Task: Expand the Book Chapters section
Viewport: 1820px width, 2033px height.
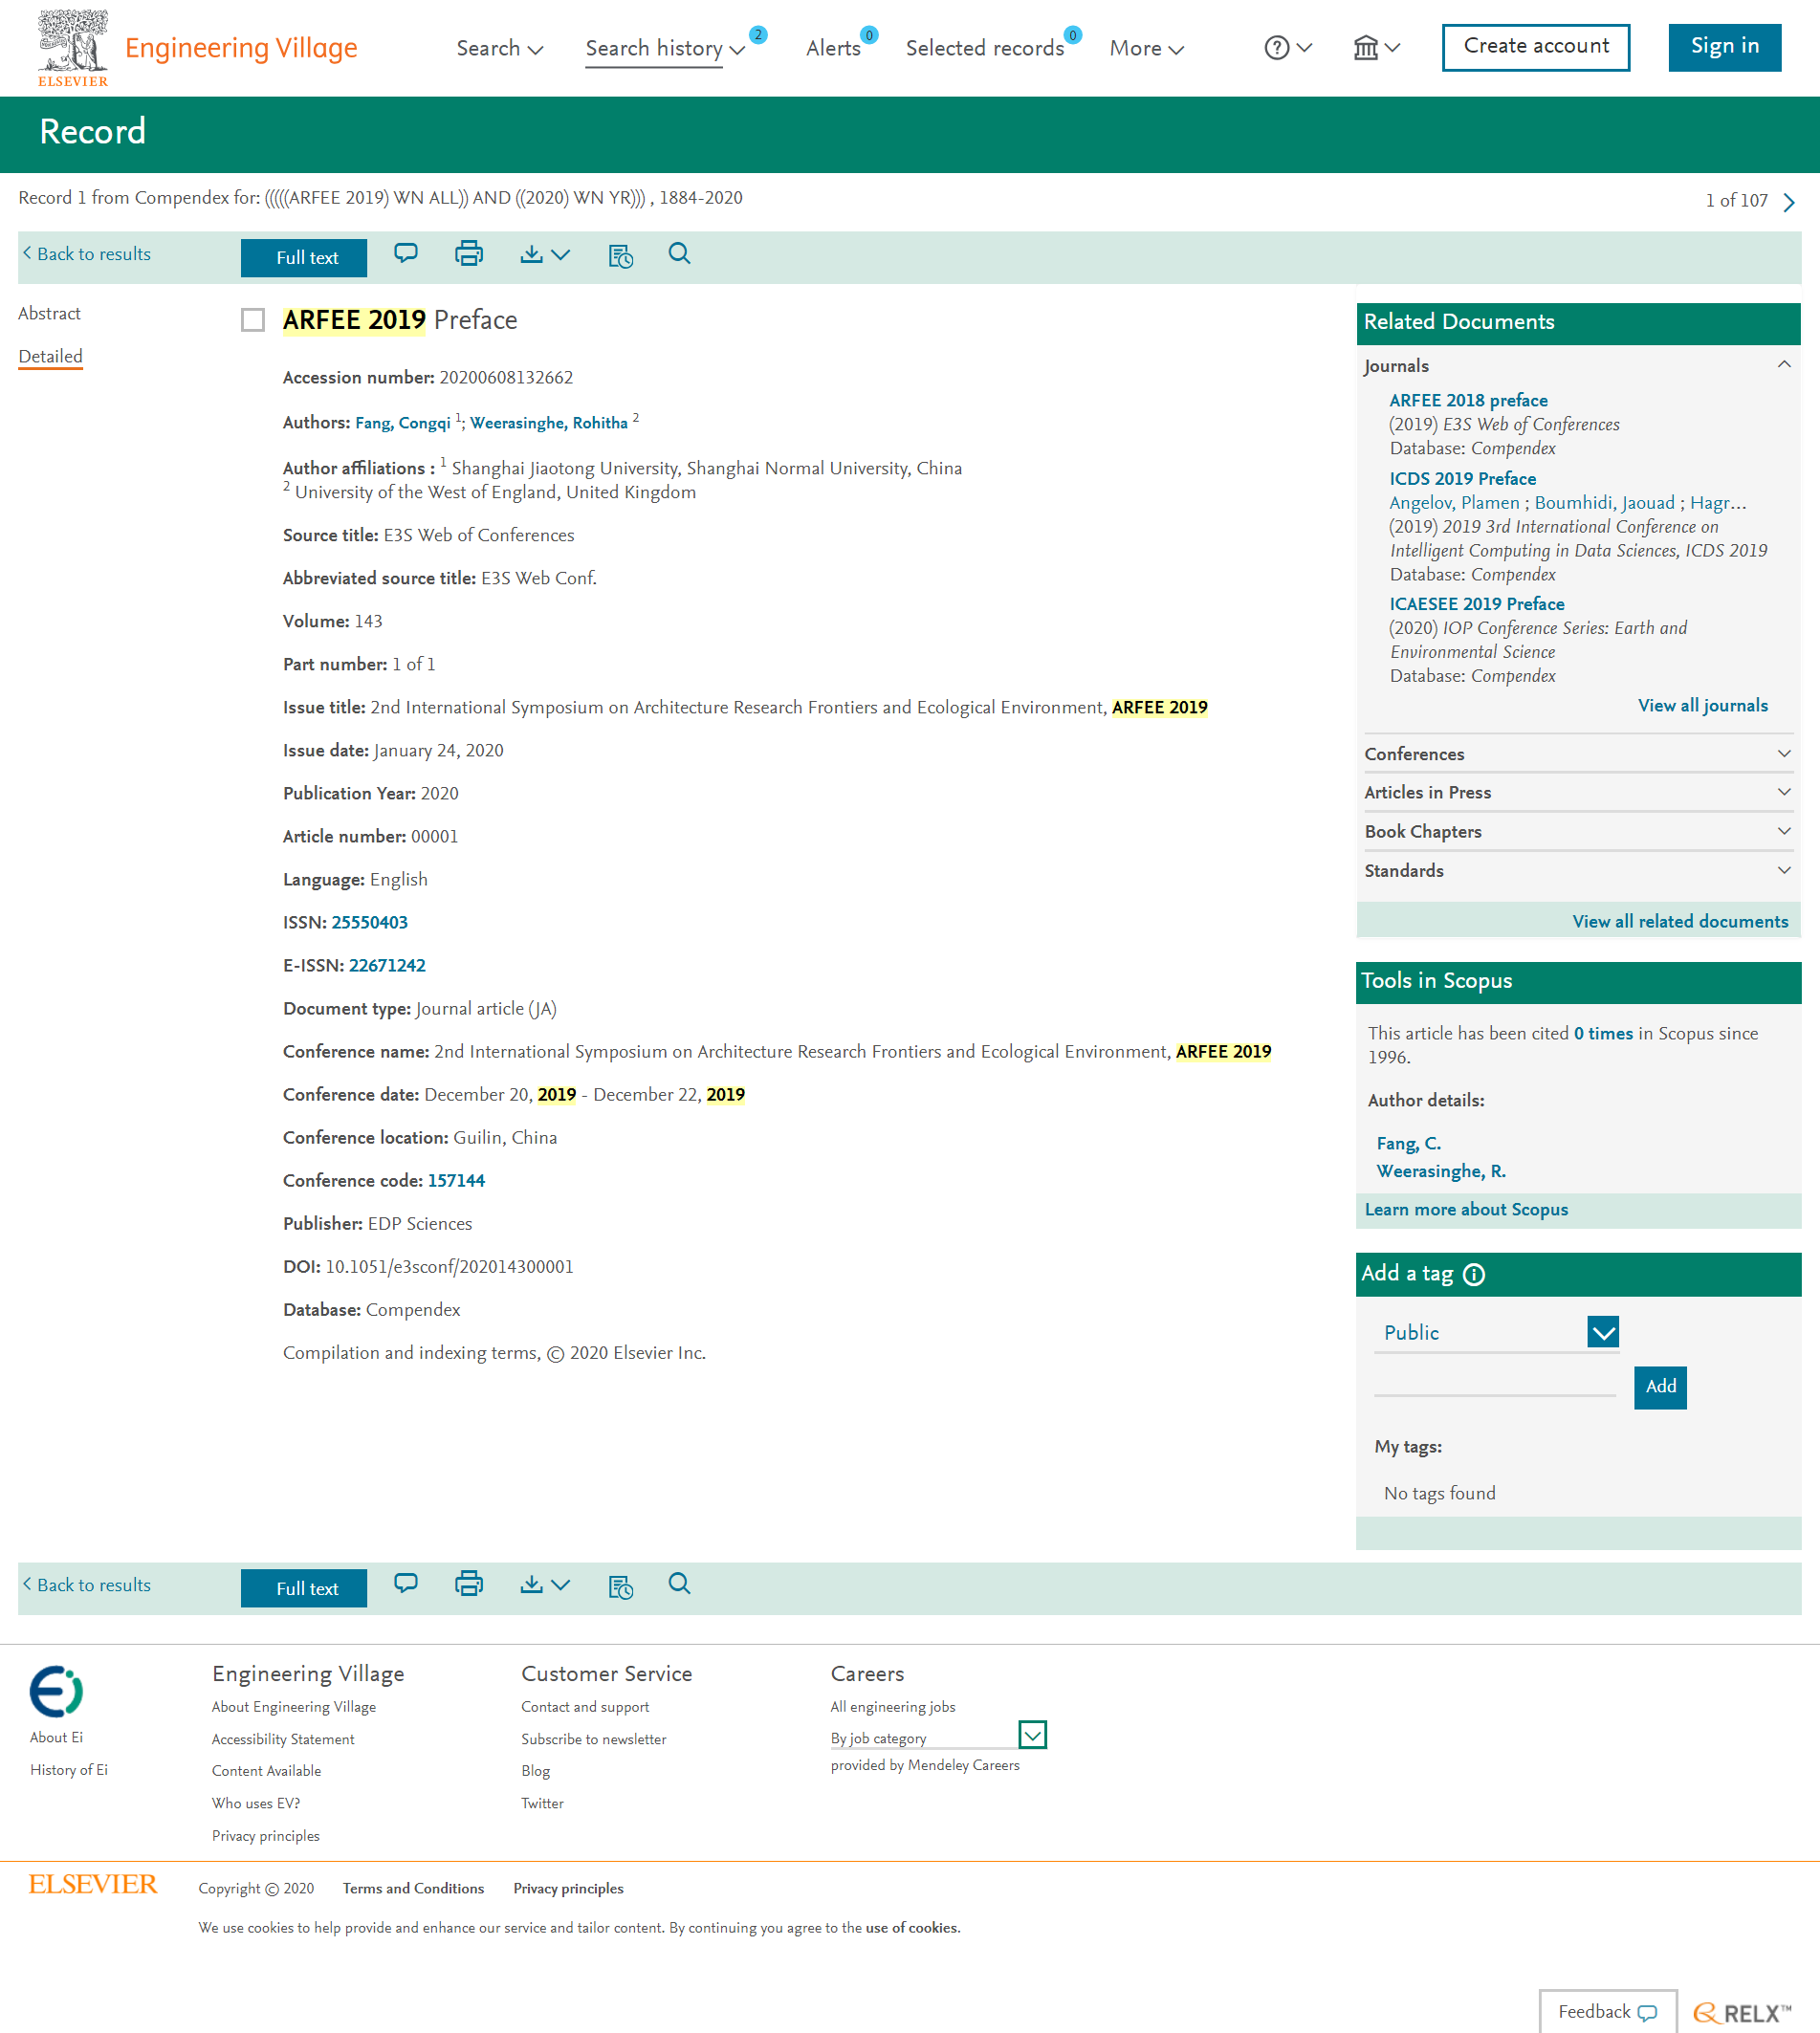Action: click(1578, 831)
